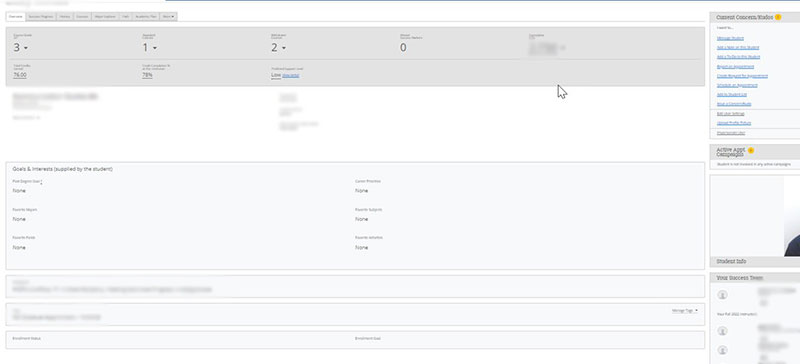
Task: Click the link next to Low support level
Action: 291,76
